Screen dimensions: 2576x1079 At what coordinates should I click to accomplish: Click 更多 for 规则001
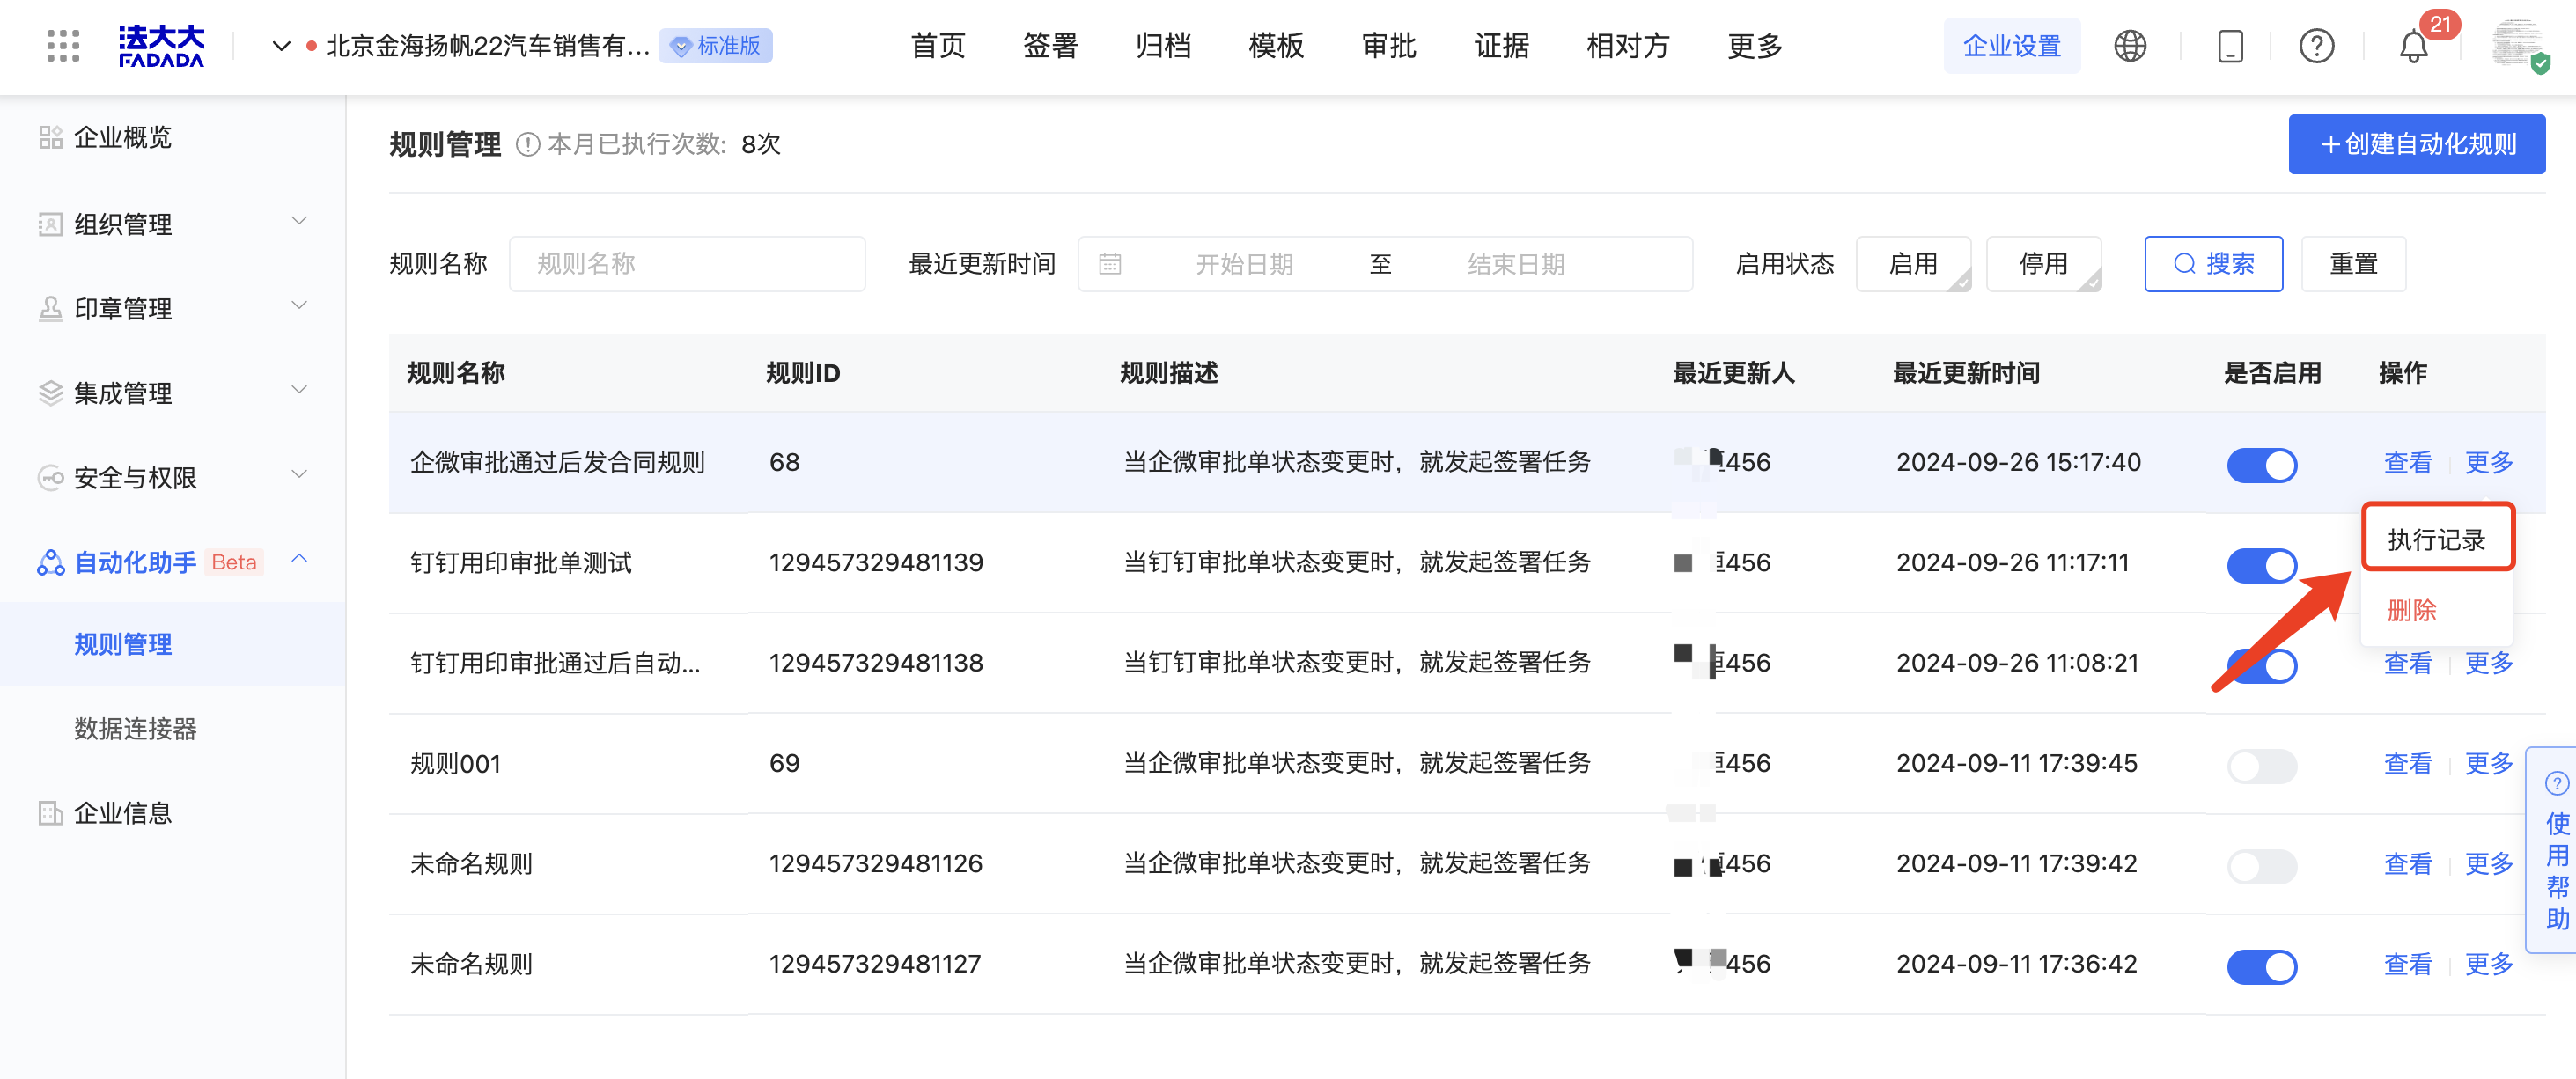coord(2488,764)
